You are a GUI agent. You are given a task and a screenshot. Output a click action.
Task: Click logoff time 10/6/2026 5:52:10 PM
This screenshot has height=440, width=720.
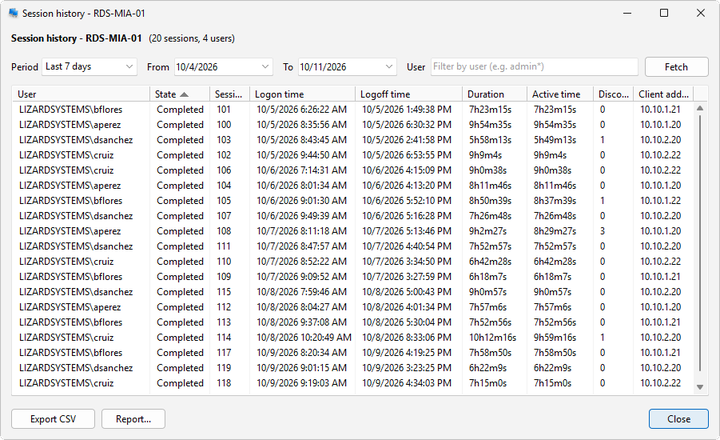(407, 201)
